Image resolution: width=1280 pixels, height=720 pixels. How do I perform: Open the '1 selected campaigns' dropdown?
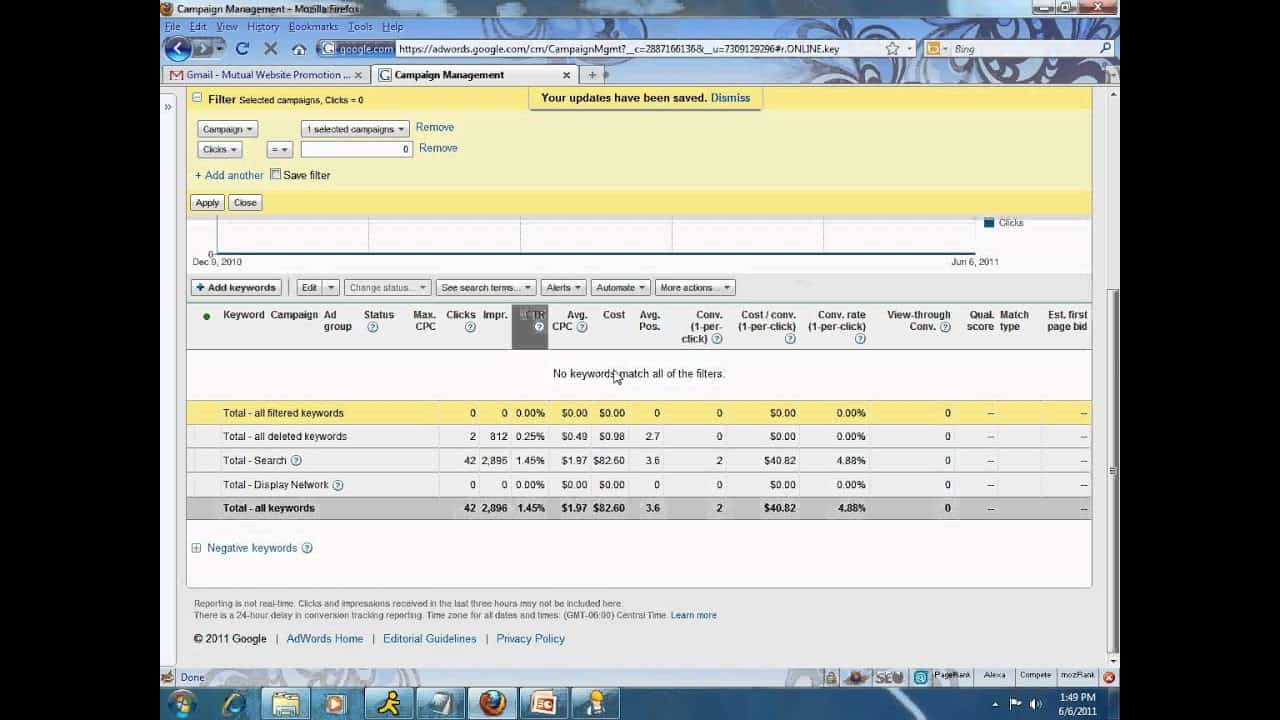(x=355, y=129)
